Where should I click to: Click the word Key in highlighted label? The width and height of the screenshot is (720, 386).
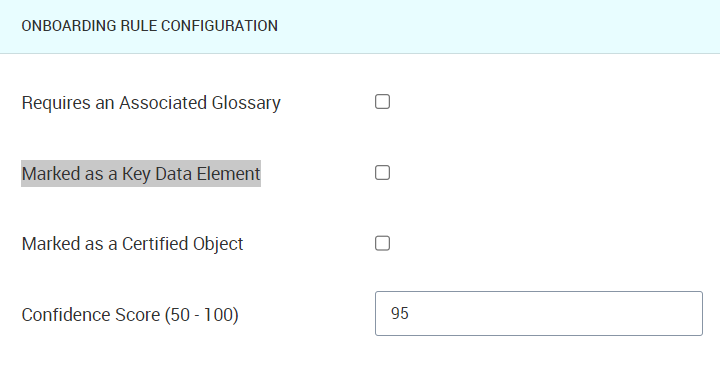point(136,173)
